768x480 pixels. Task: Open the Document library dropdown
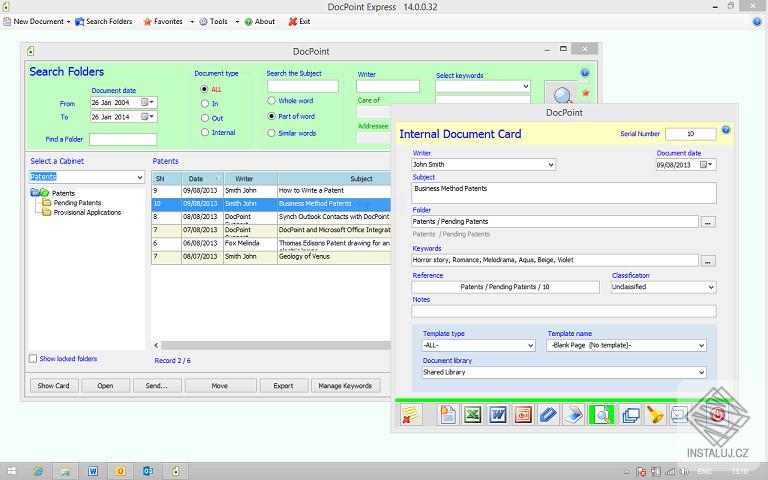click(x=701, y=372)
